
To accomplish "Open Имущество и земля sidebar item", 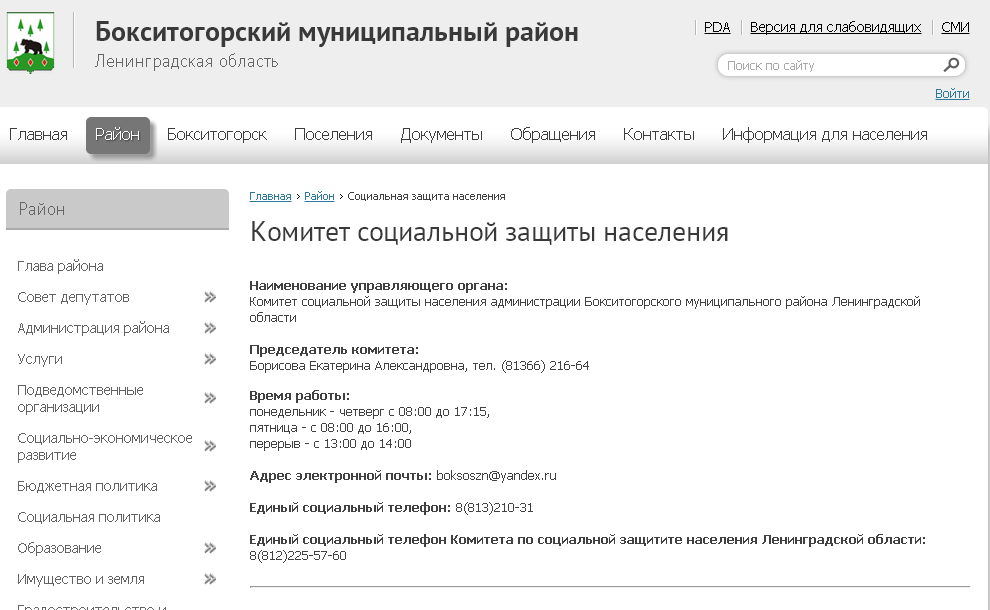I will pos(81,579).
